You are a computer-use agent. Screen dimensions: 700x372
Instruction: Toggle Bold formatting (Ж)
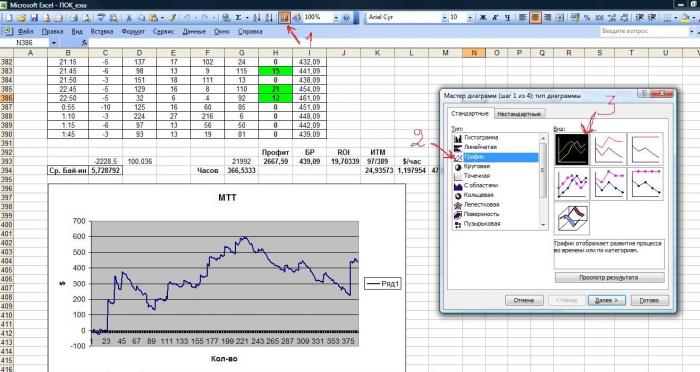(x=483, y=18)
